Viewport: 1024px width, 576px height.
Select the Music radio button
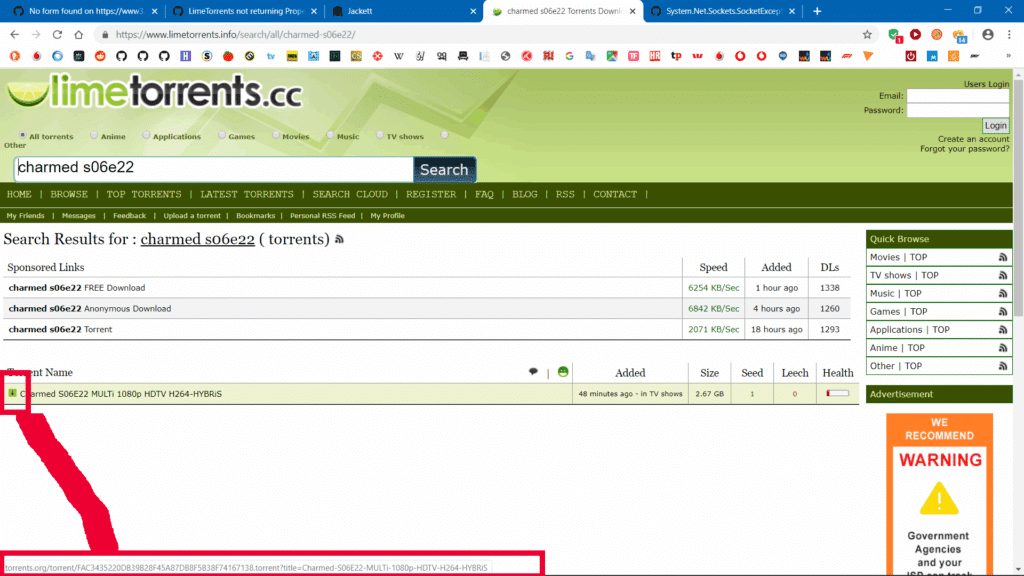pos(330,135)
